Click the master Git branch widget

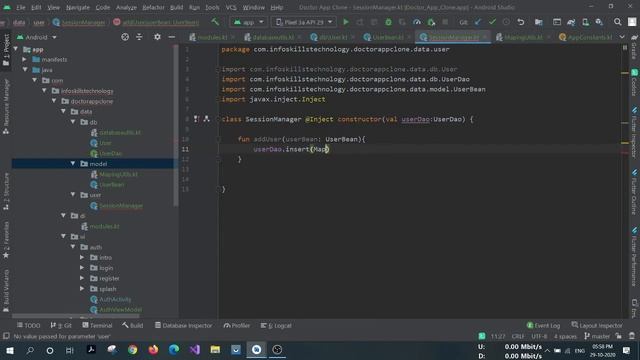(x=596, y=336)
